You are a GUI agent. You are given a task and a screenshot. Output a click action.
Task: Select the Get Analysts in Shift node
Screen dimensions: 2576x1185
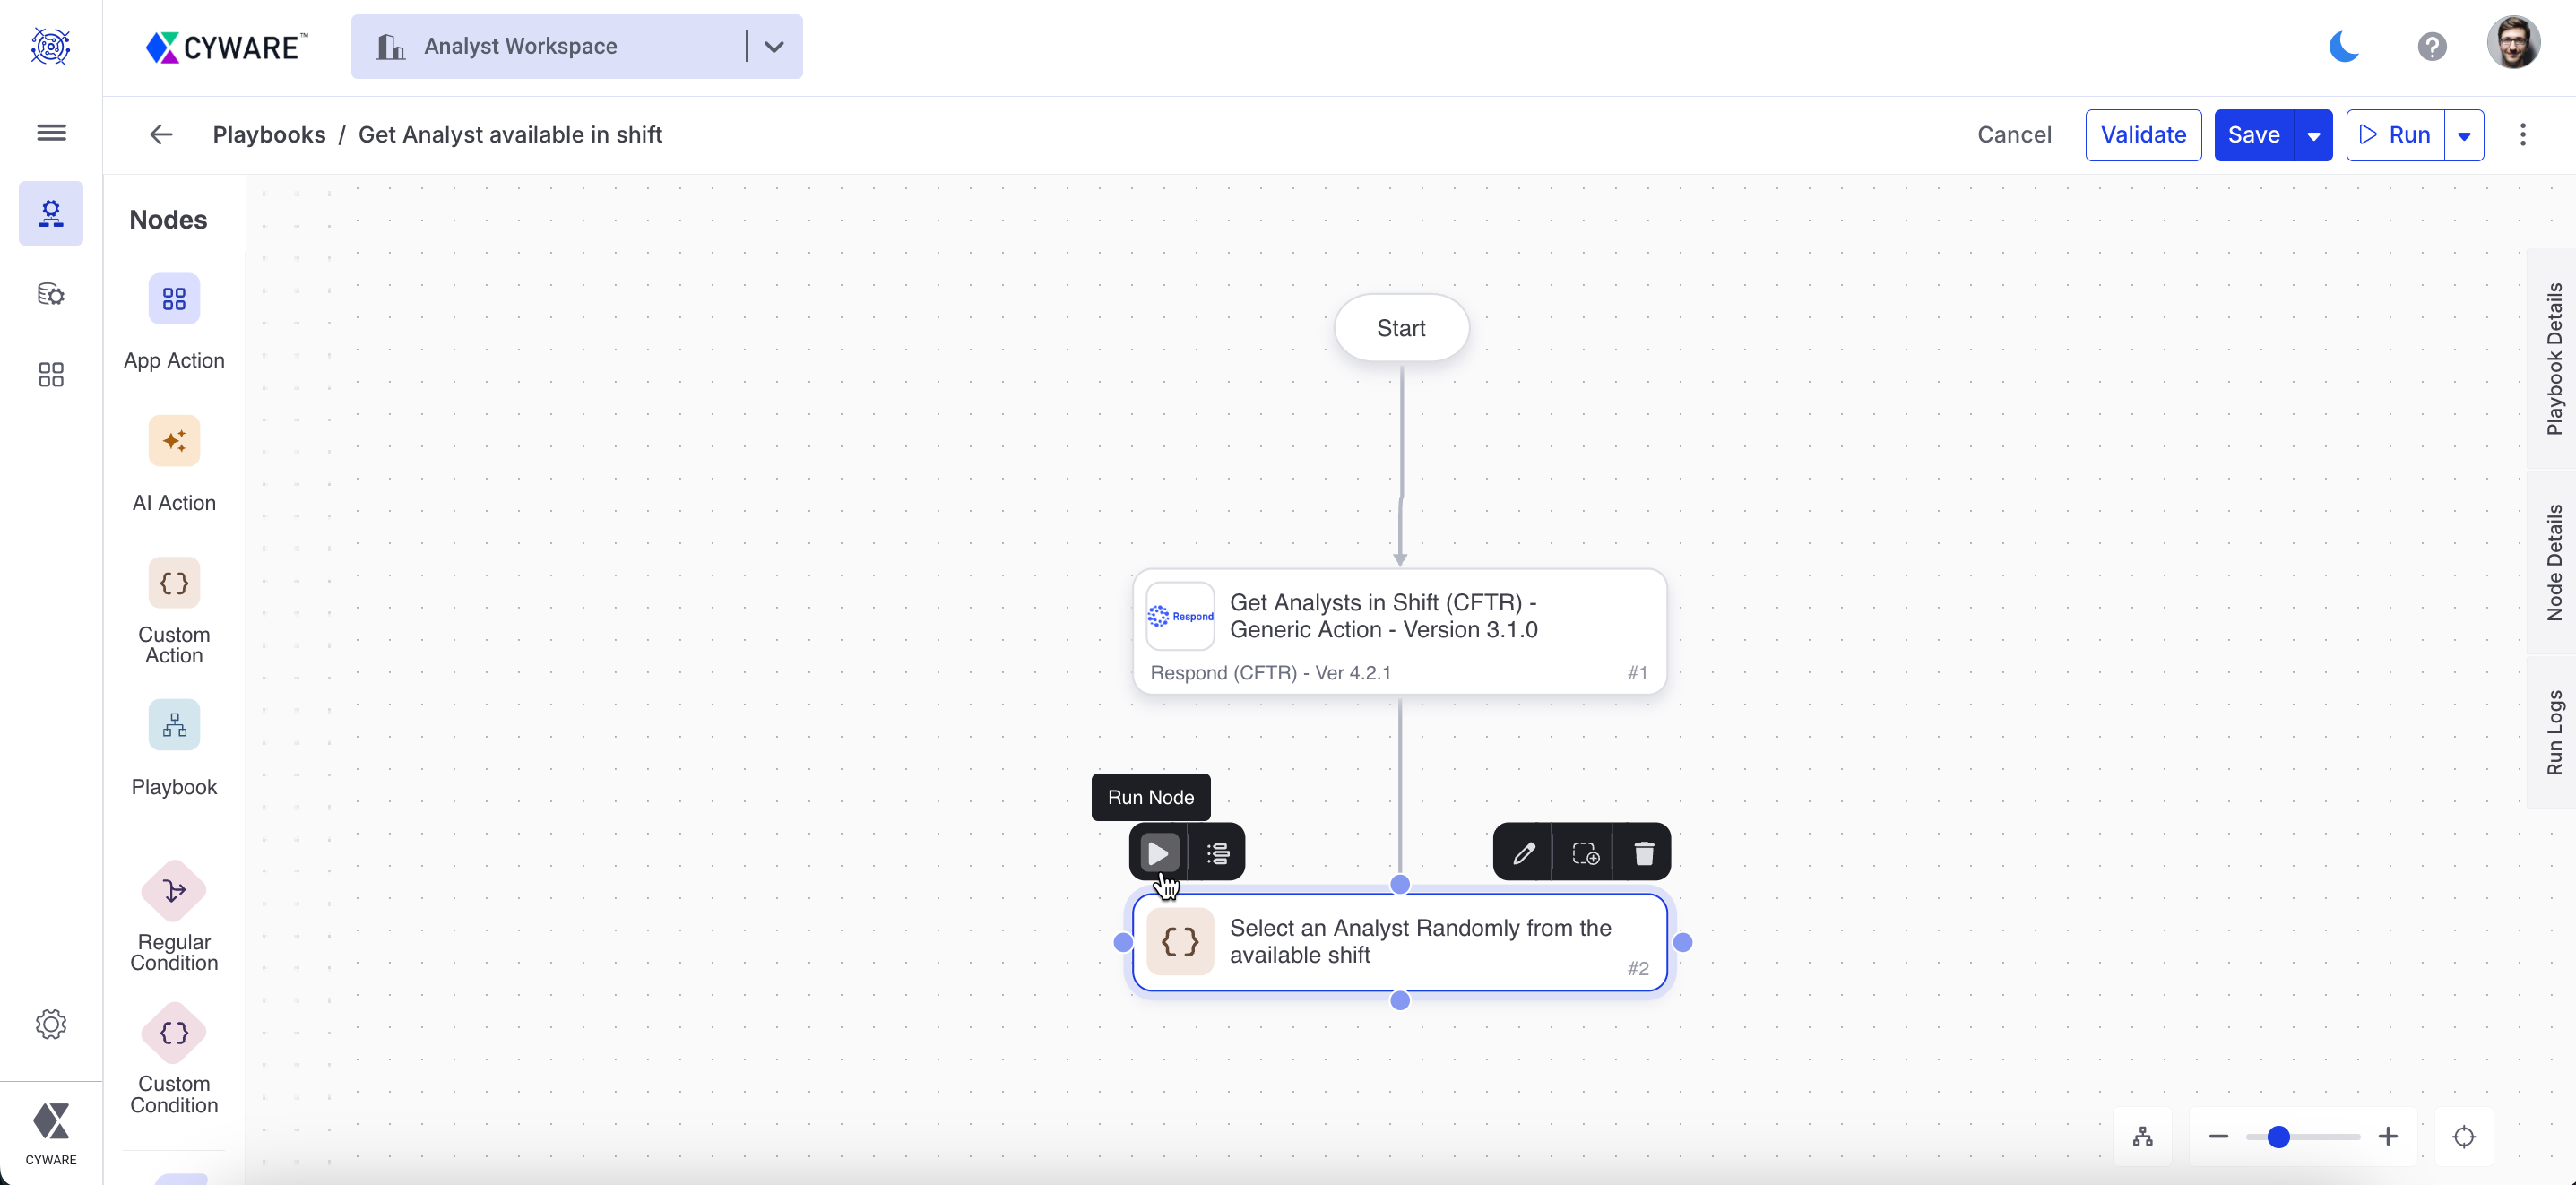pos(1398,630)
